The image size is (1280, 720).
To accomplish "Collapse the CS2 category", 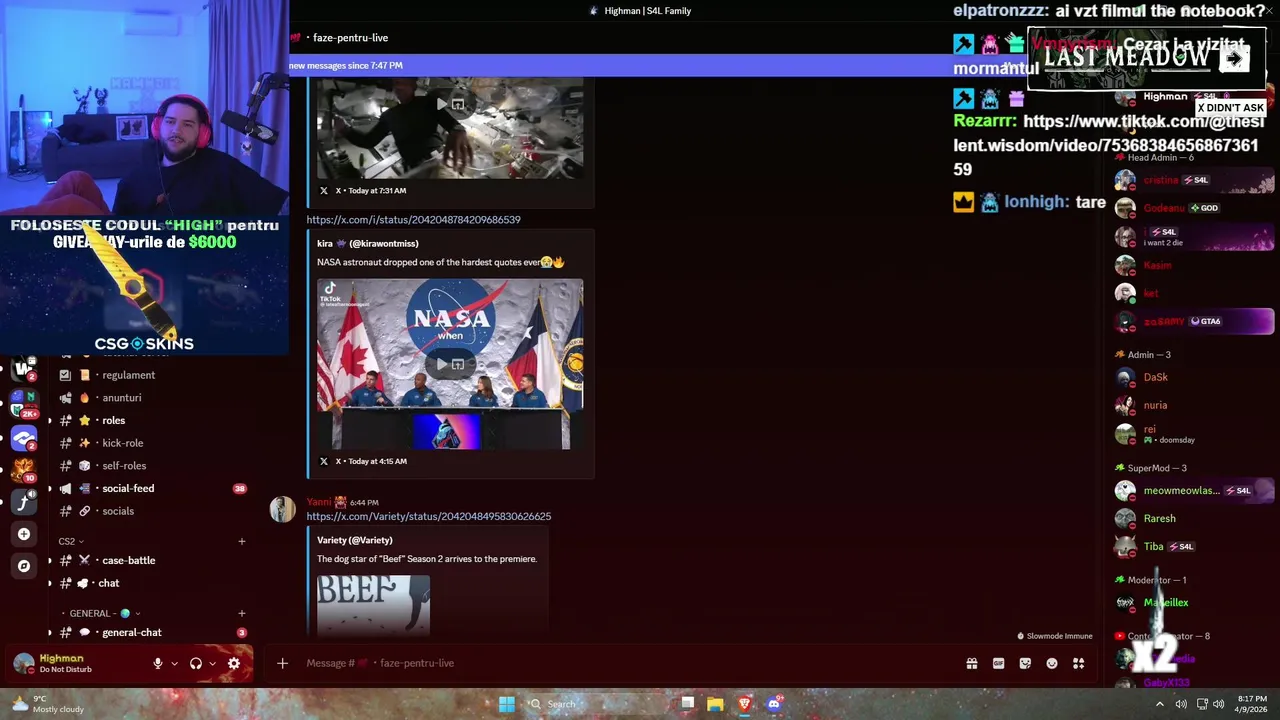I will 71,542.
